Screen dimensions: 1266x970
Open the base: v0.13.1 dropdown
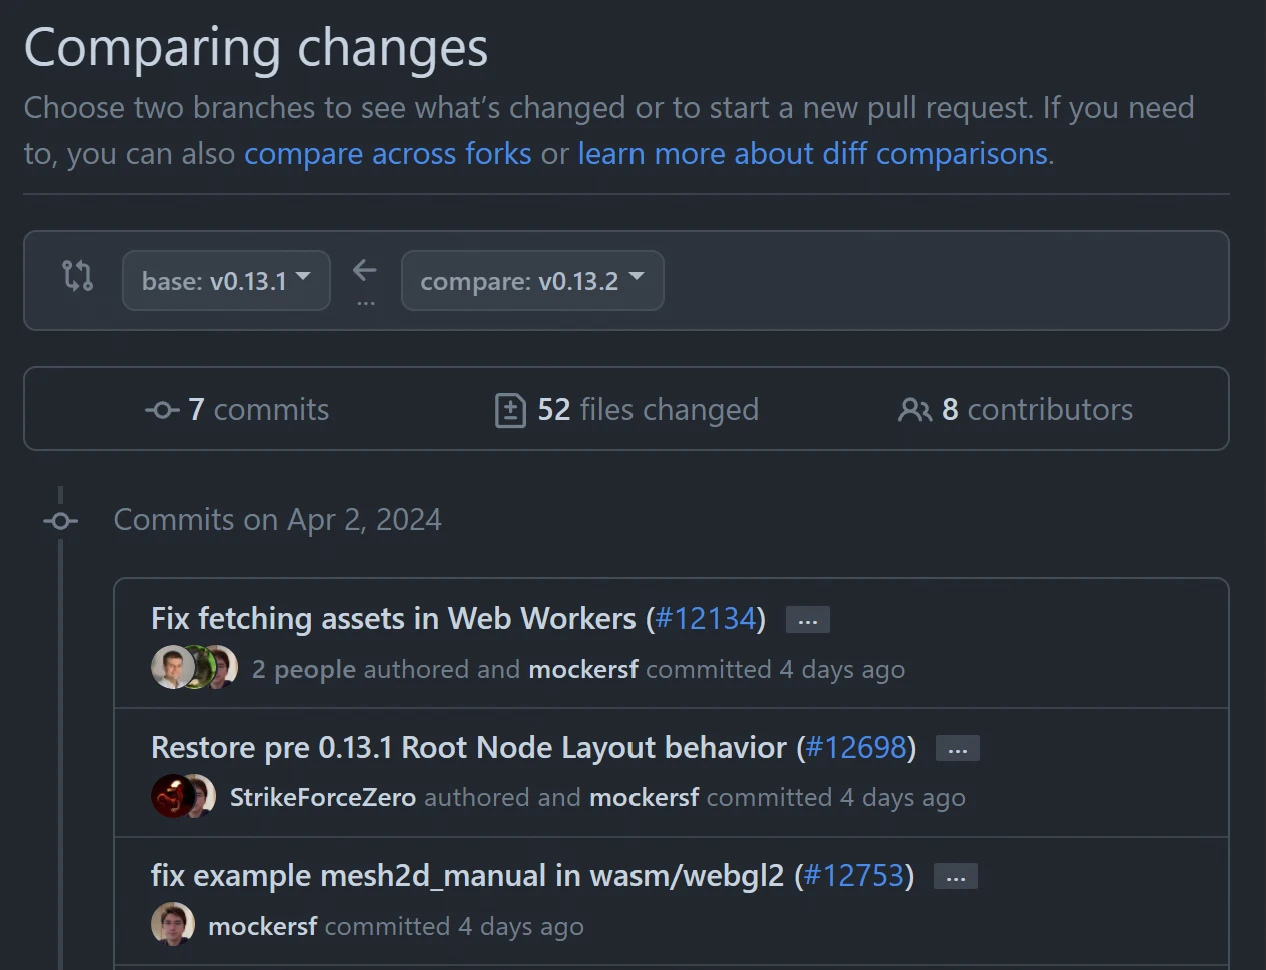click(x=226, y=281)
